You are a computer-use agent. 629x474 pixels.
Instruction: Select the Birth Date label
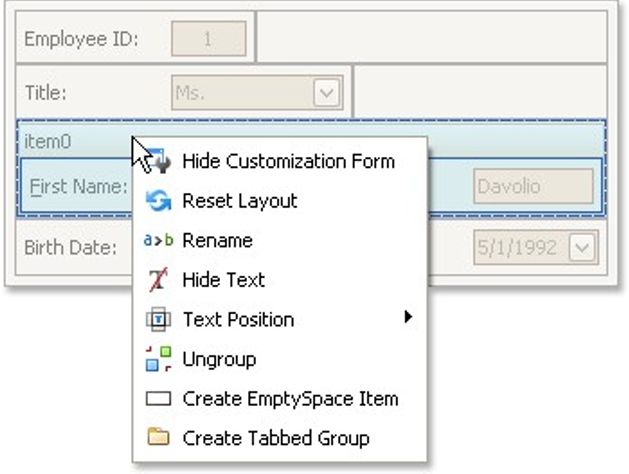point(70,248)
